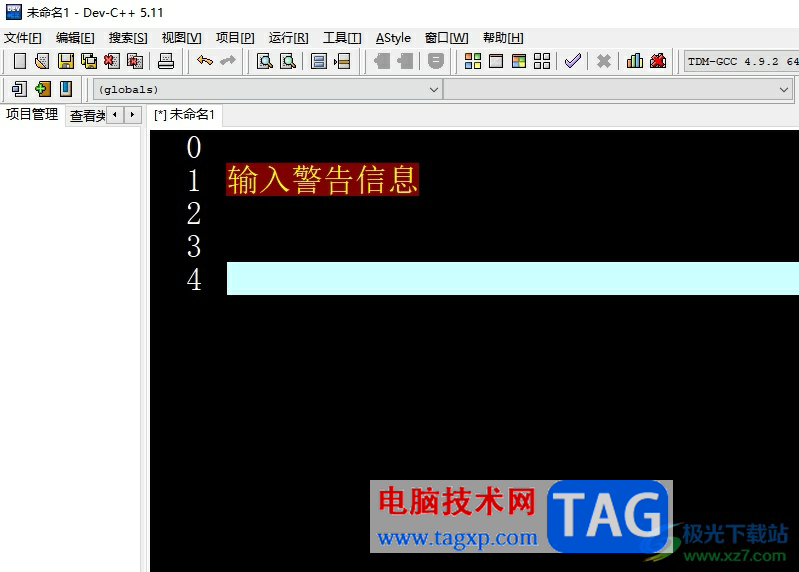Rebuild all with four-squares icon

(x=542, y=61)
